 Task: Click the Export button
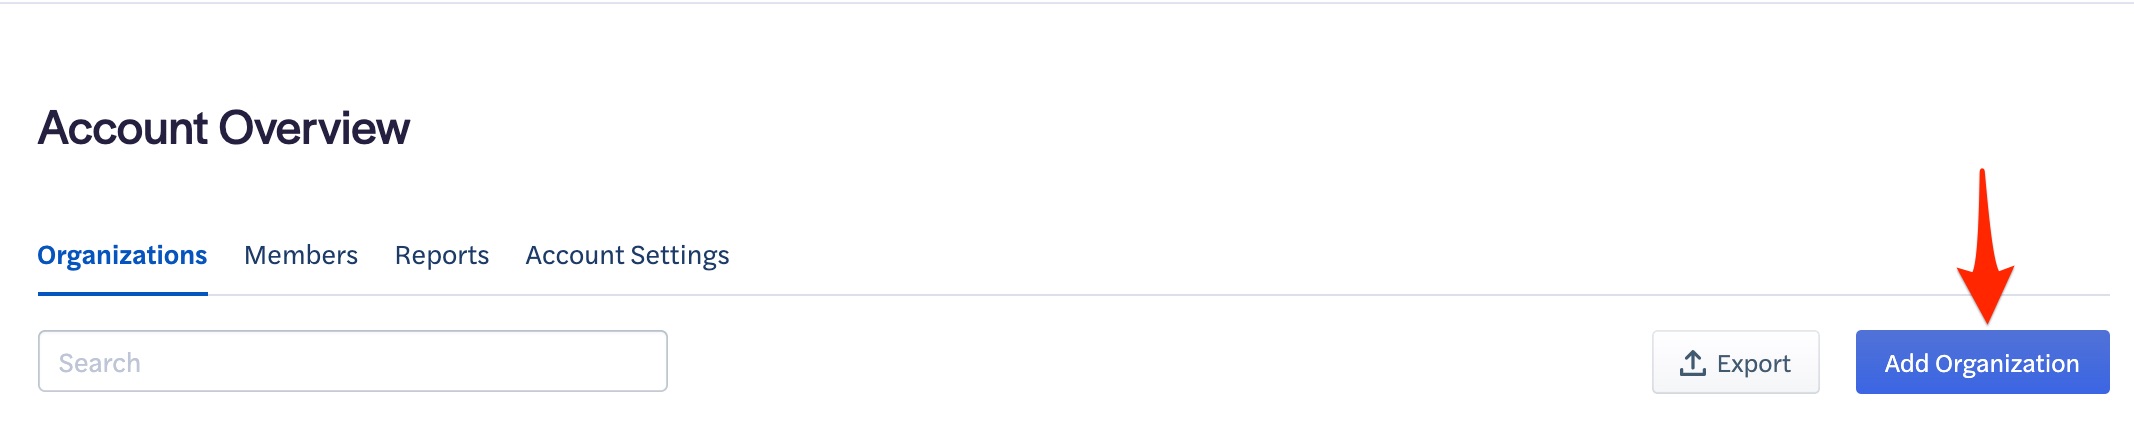click(1735, 362)
